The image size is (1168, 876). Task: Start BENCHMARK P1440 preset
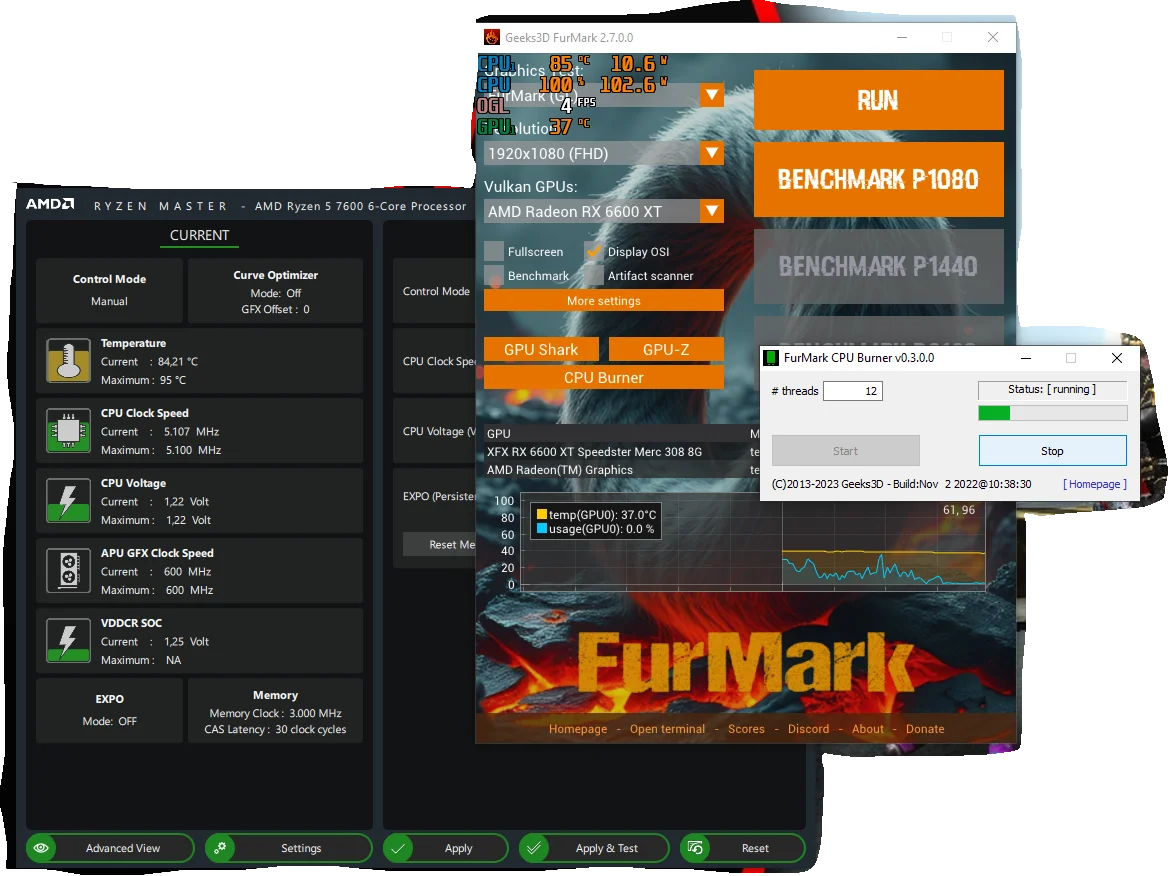879,266
